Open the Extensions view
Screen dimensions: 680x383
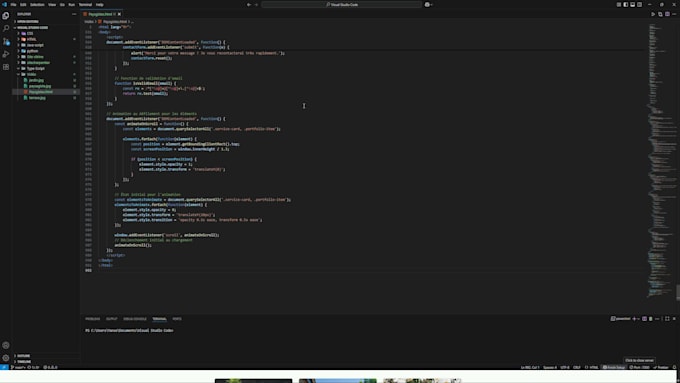pos(6,67)
